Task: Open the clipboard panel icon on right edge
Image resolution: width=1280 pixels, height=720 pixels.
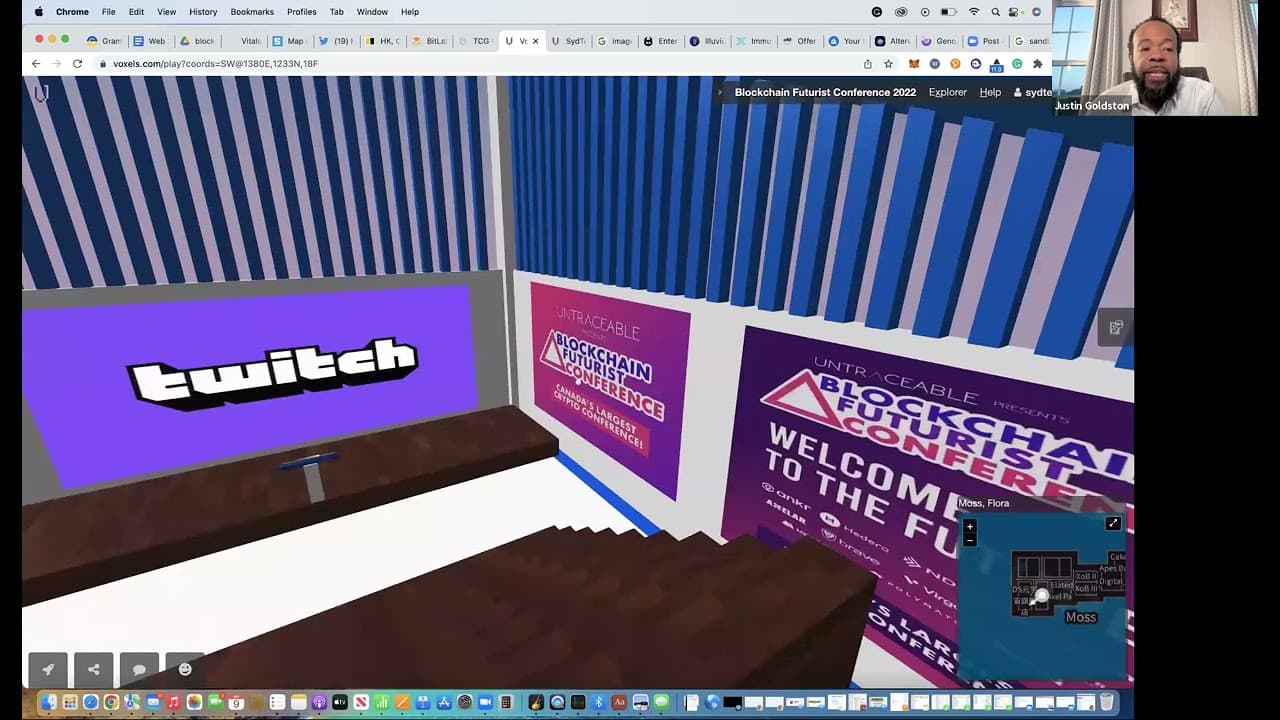Action: point(1116,327)
